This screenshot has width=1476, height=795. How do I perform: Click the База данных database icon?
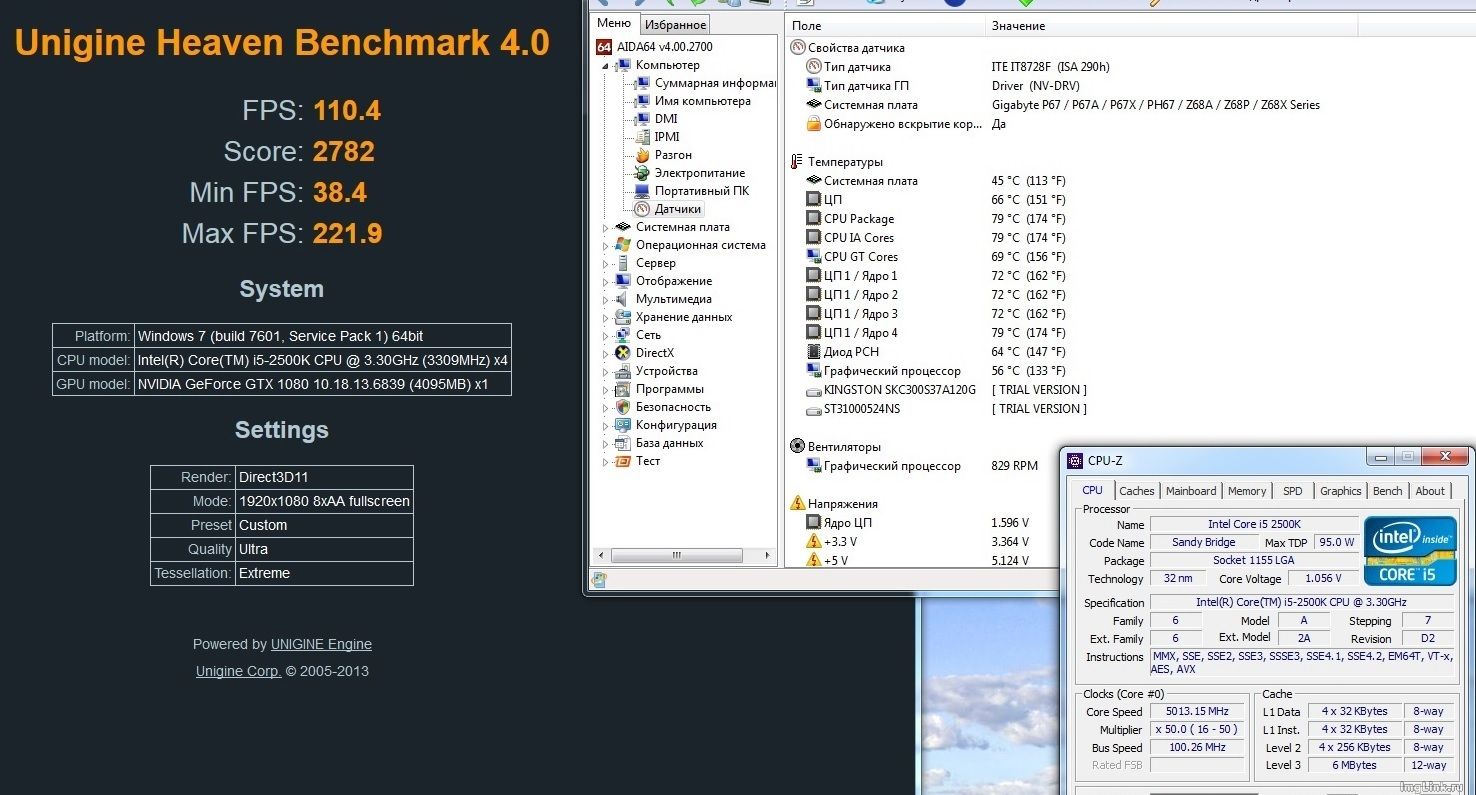tap(624, 443)
